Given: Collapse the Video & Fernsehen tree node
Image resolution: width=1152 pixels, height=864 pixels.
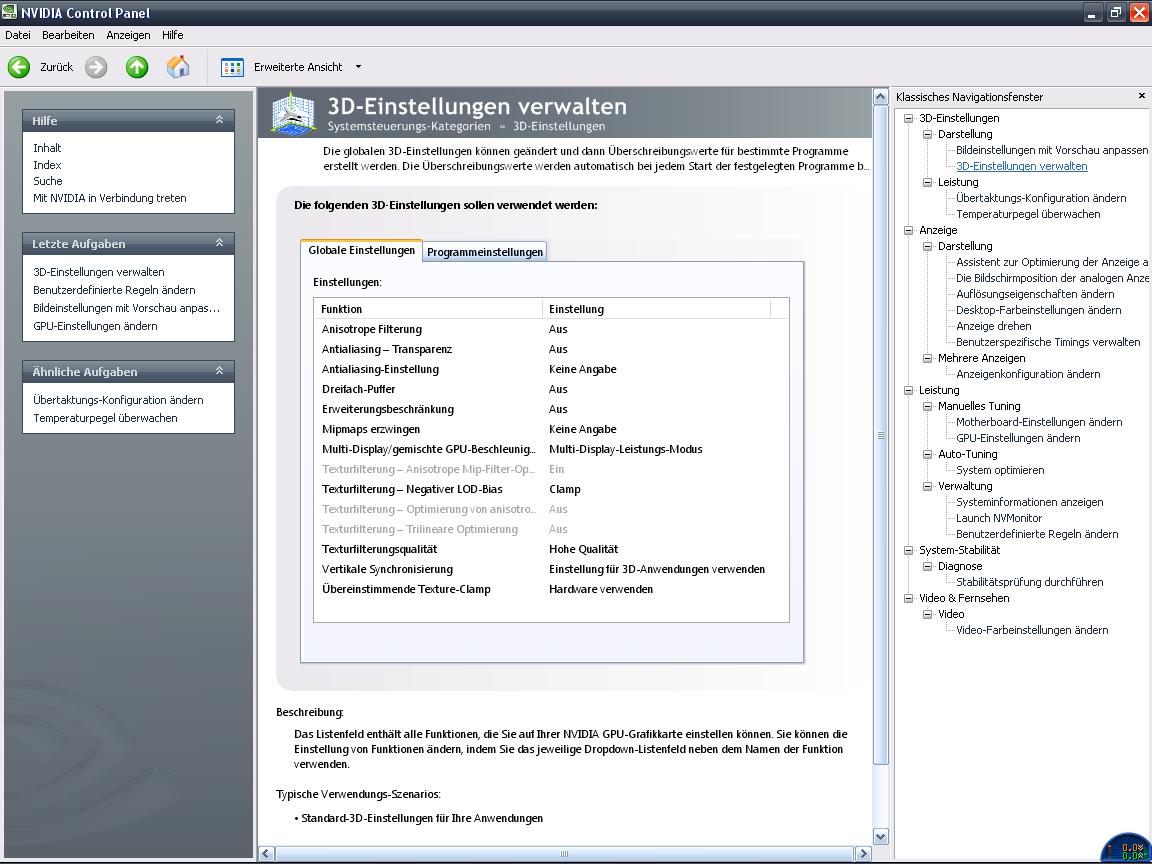Looking at the screenshot, I should pyautogui.click(x=909, y=598).
